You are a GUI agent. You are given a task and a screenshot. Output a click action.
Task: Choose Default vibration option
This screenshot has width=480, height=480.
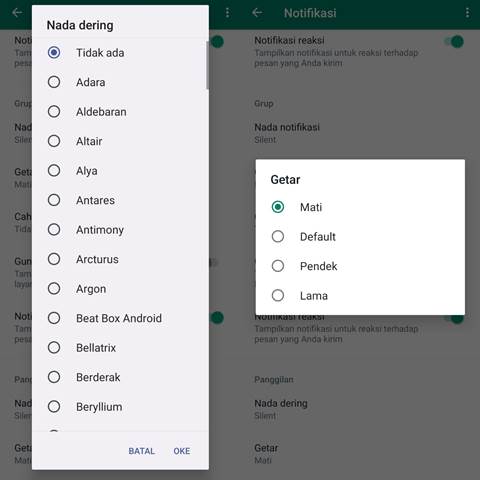360,237
